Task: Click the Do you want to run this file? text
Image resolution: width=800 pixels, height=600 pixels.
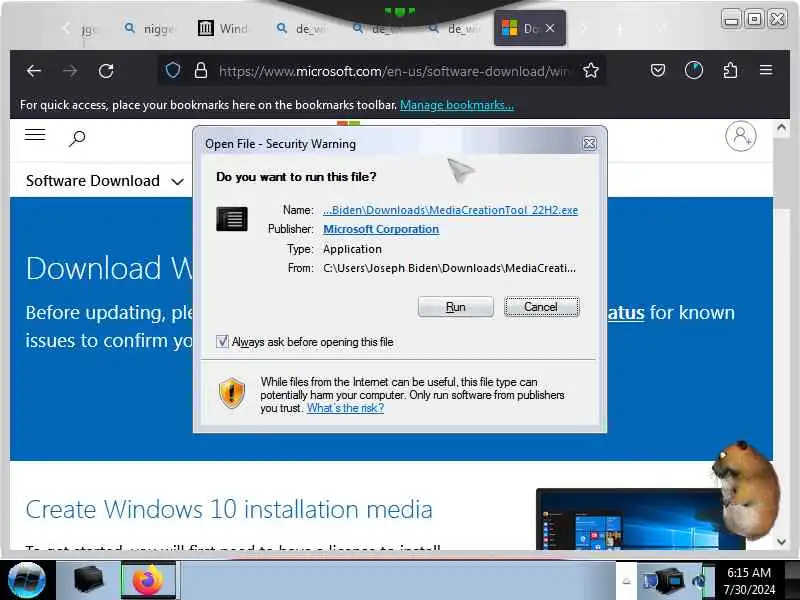Action: (x=296, y=177)
